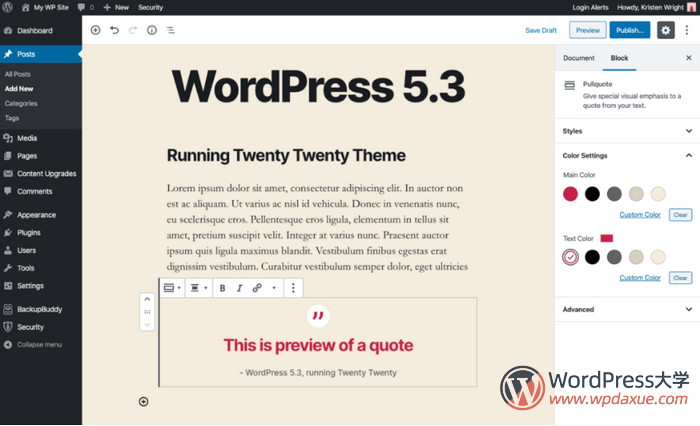Click Custom Color under Text Color

tap(640, 278)
